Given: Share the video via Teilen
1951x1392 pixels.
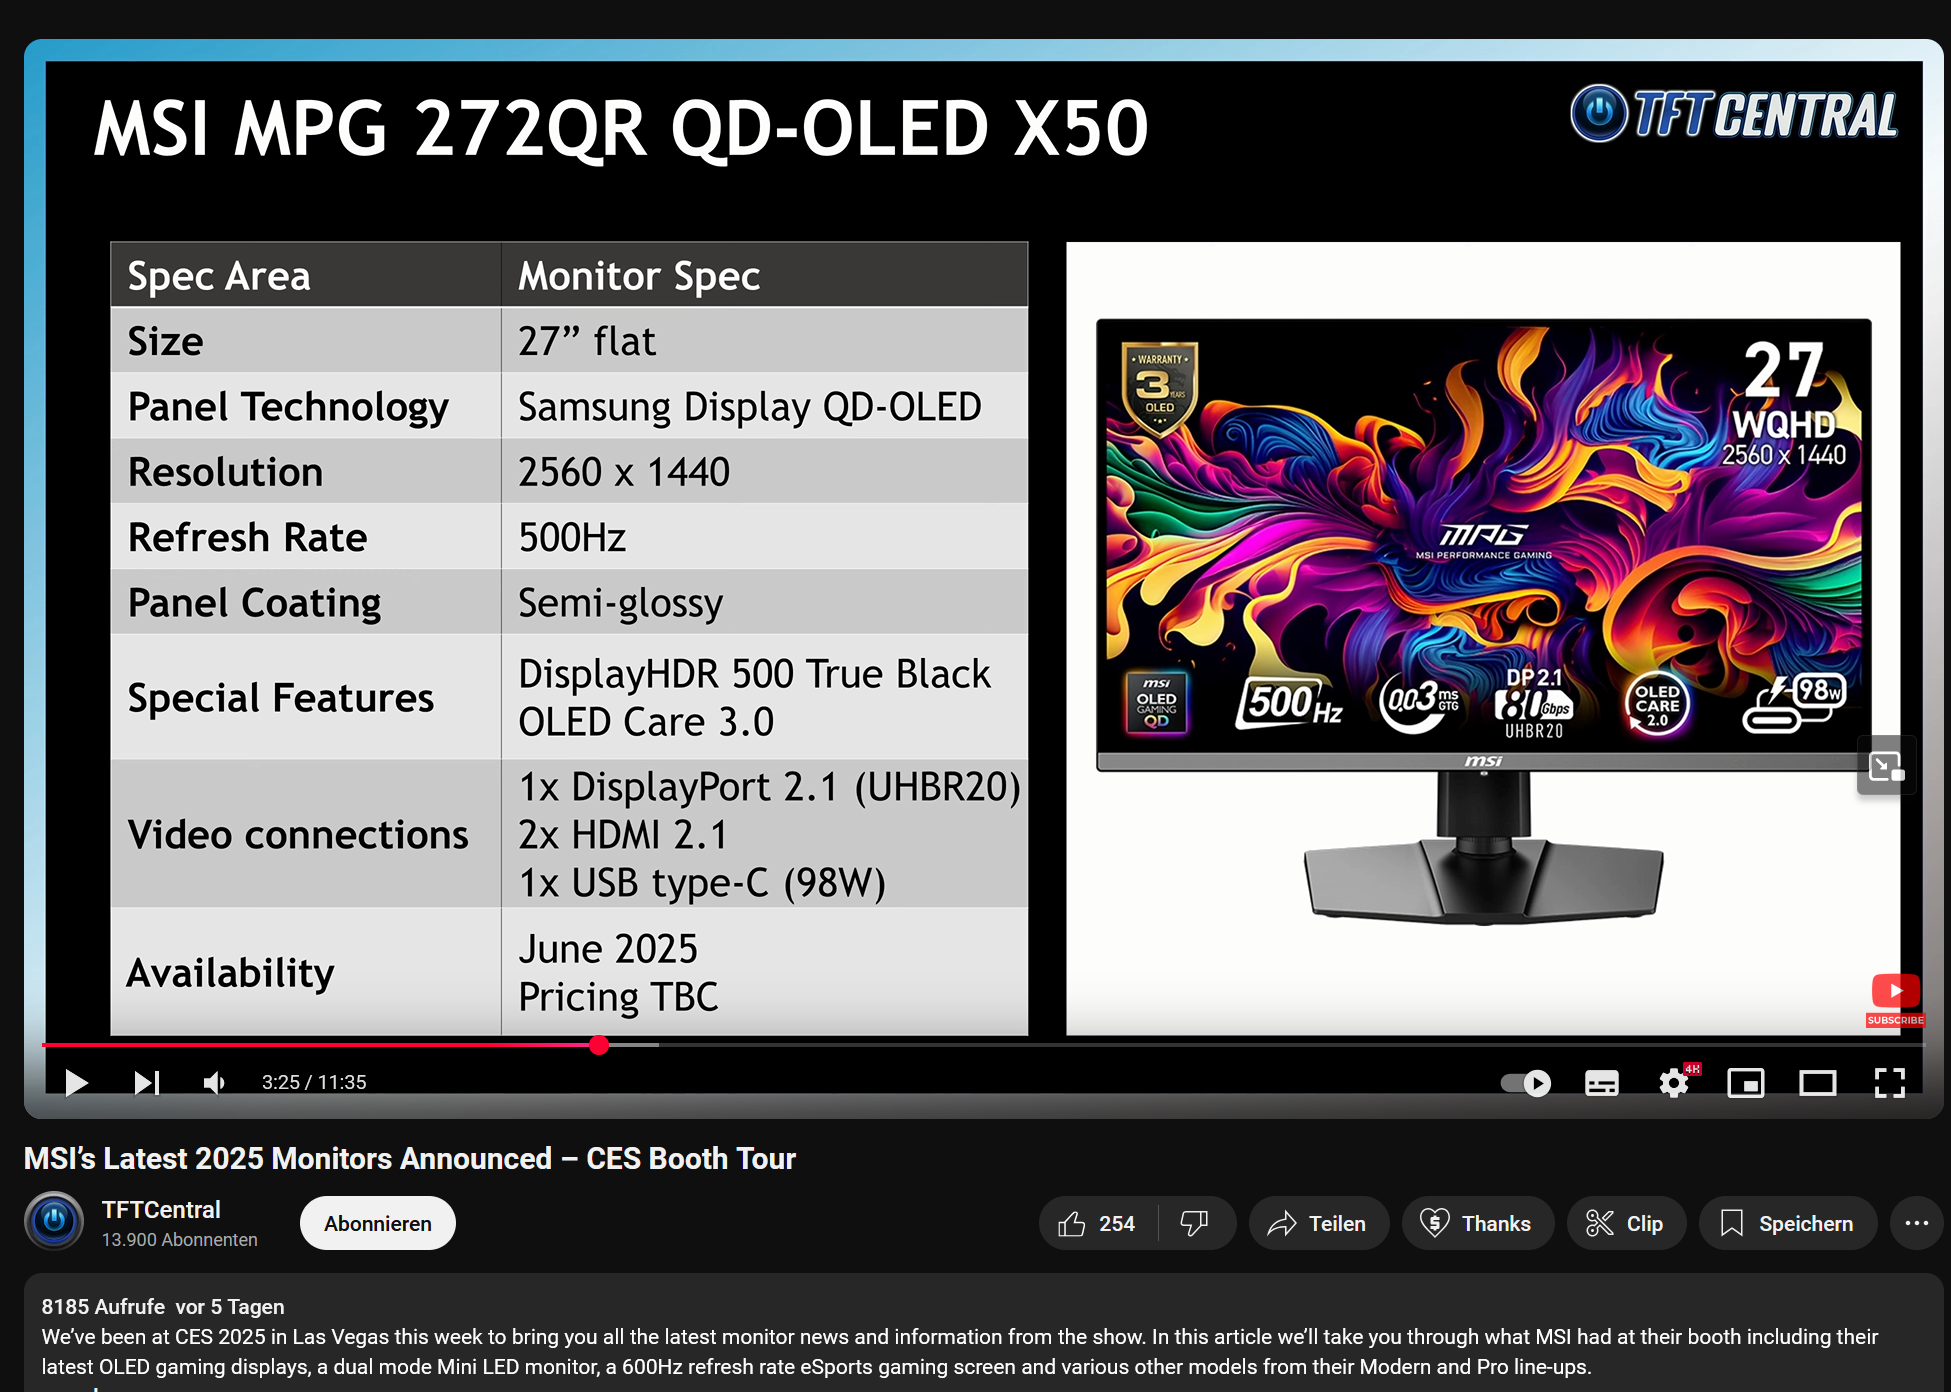Looking at the screenshot, I should (1318, 1223).
